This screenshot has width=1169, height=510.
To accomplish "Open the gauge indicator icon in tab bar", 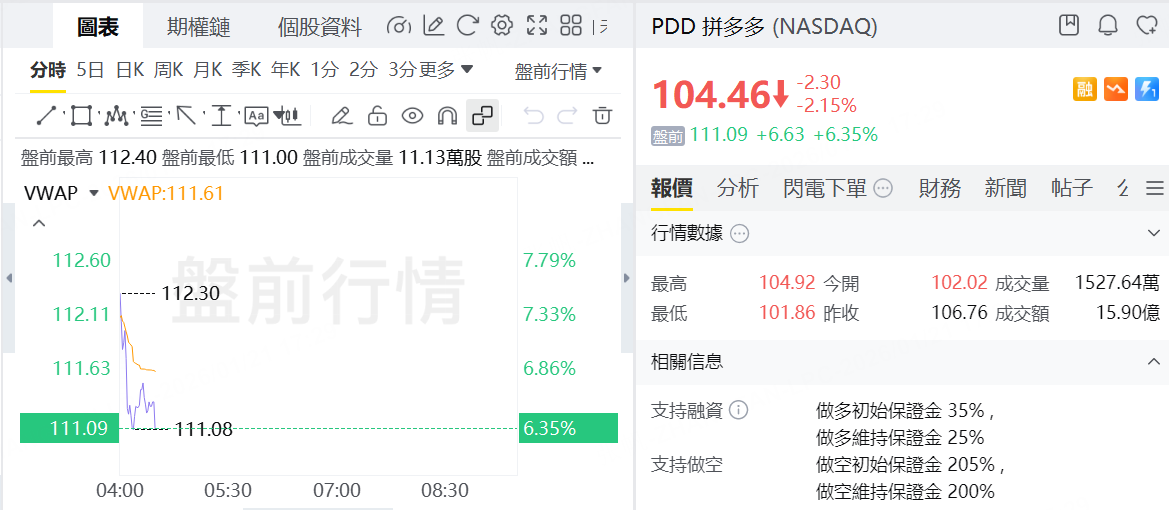I will tap(400, 26).
